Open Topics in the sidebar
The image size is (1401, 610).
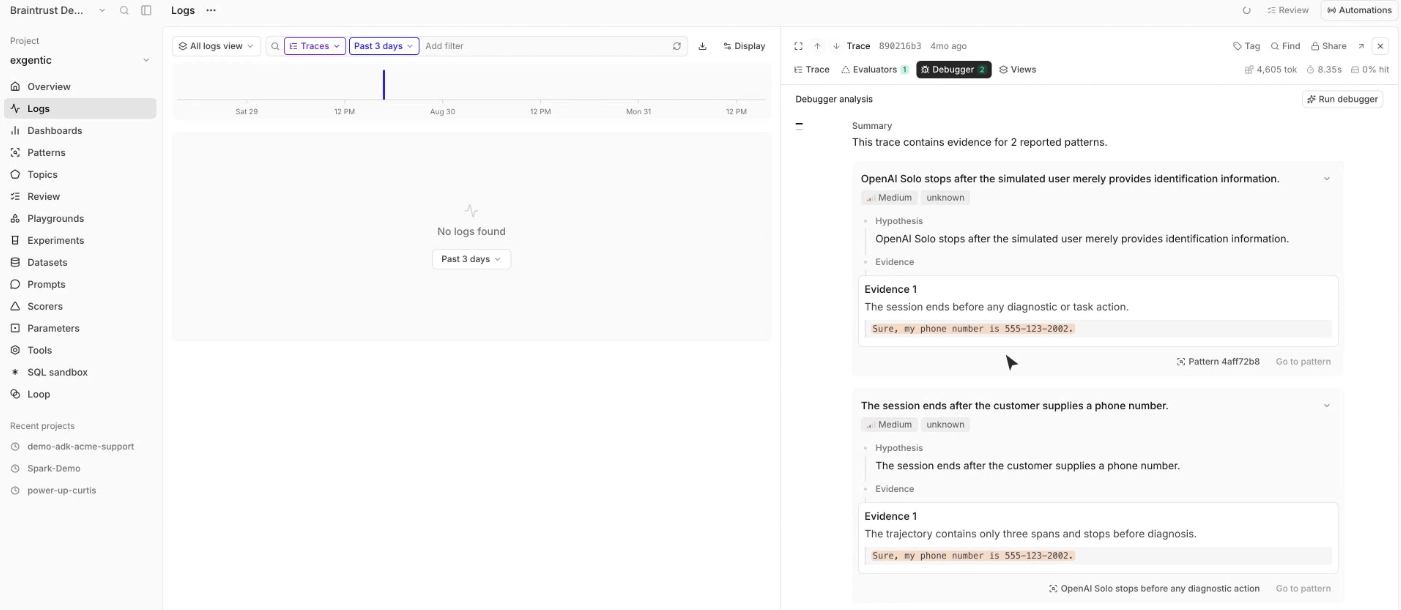[80, 175]
